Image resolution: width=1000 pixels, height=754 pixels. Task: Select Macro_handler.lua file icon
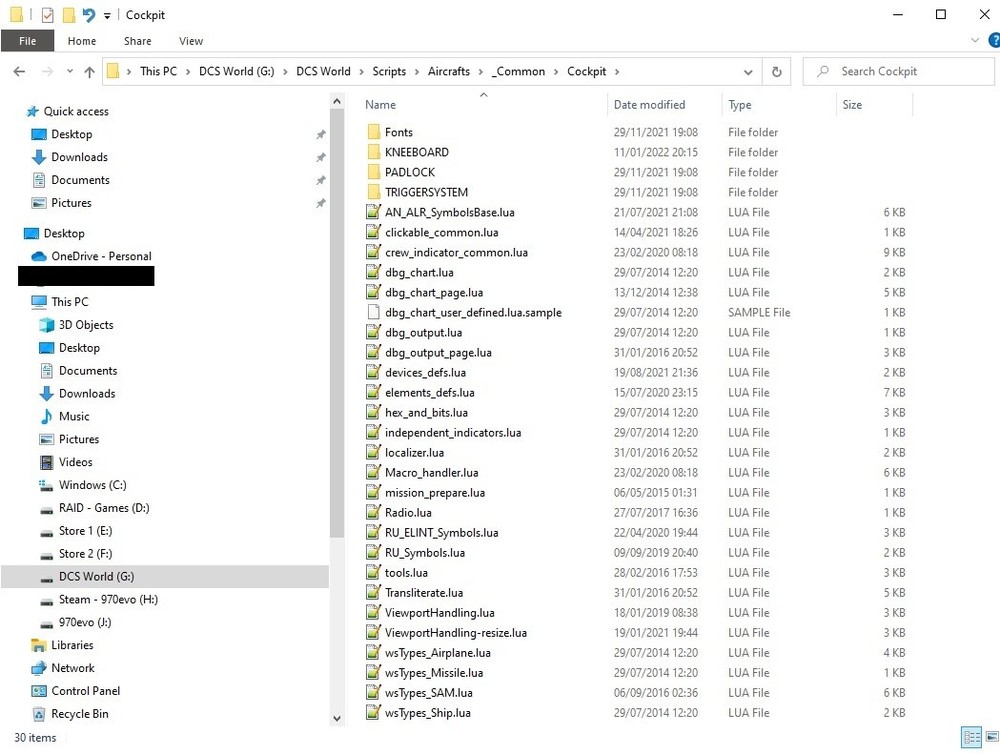pyautogui.click(x=374, y=473)
